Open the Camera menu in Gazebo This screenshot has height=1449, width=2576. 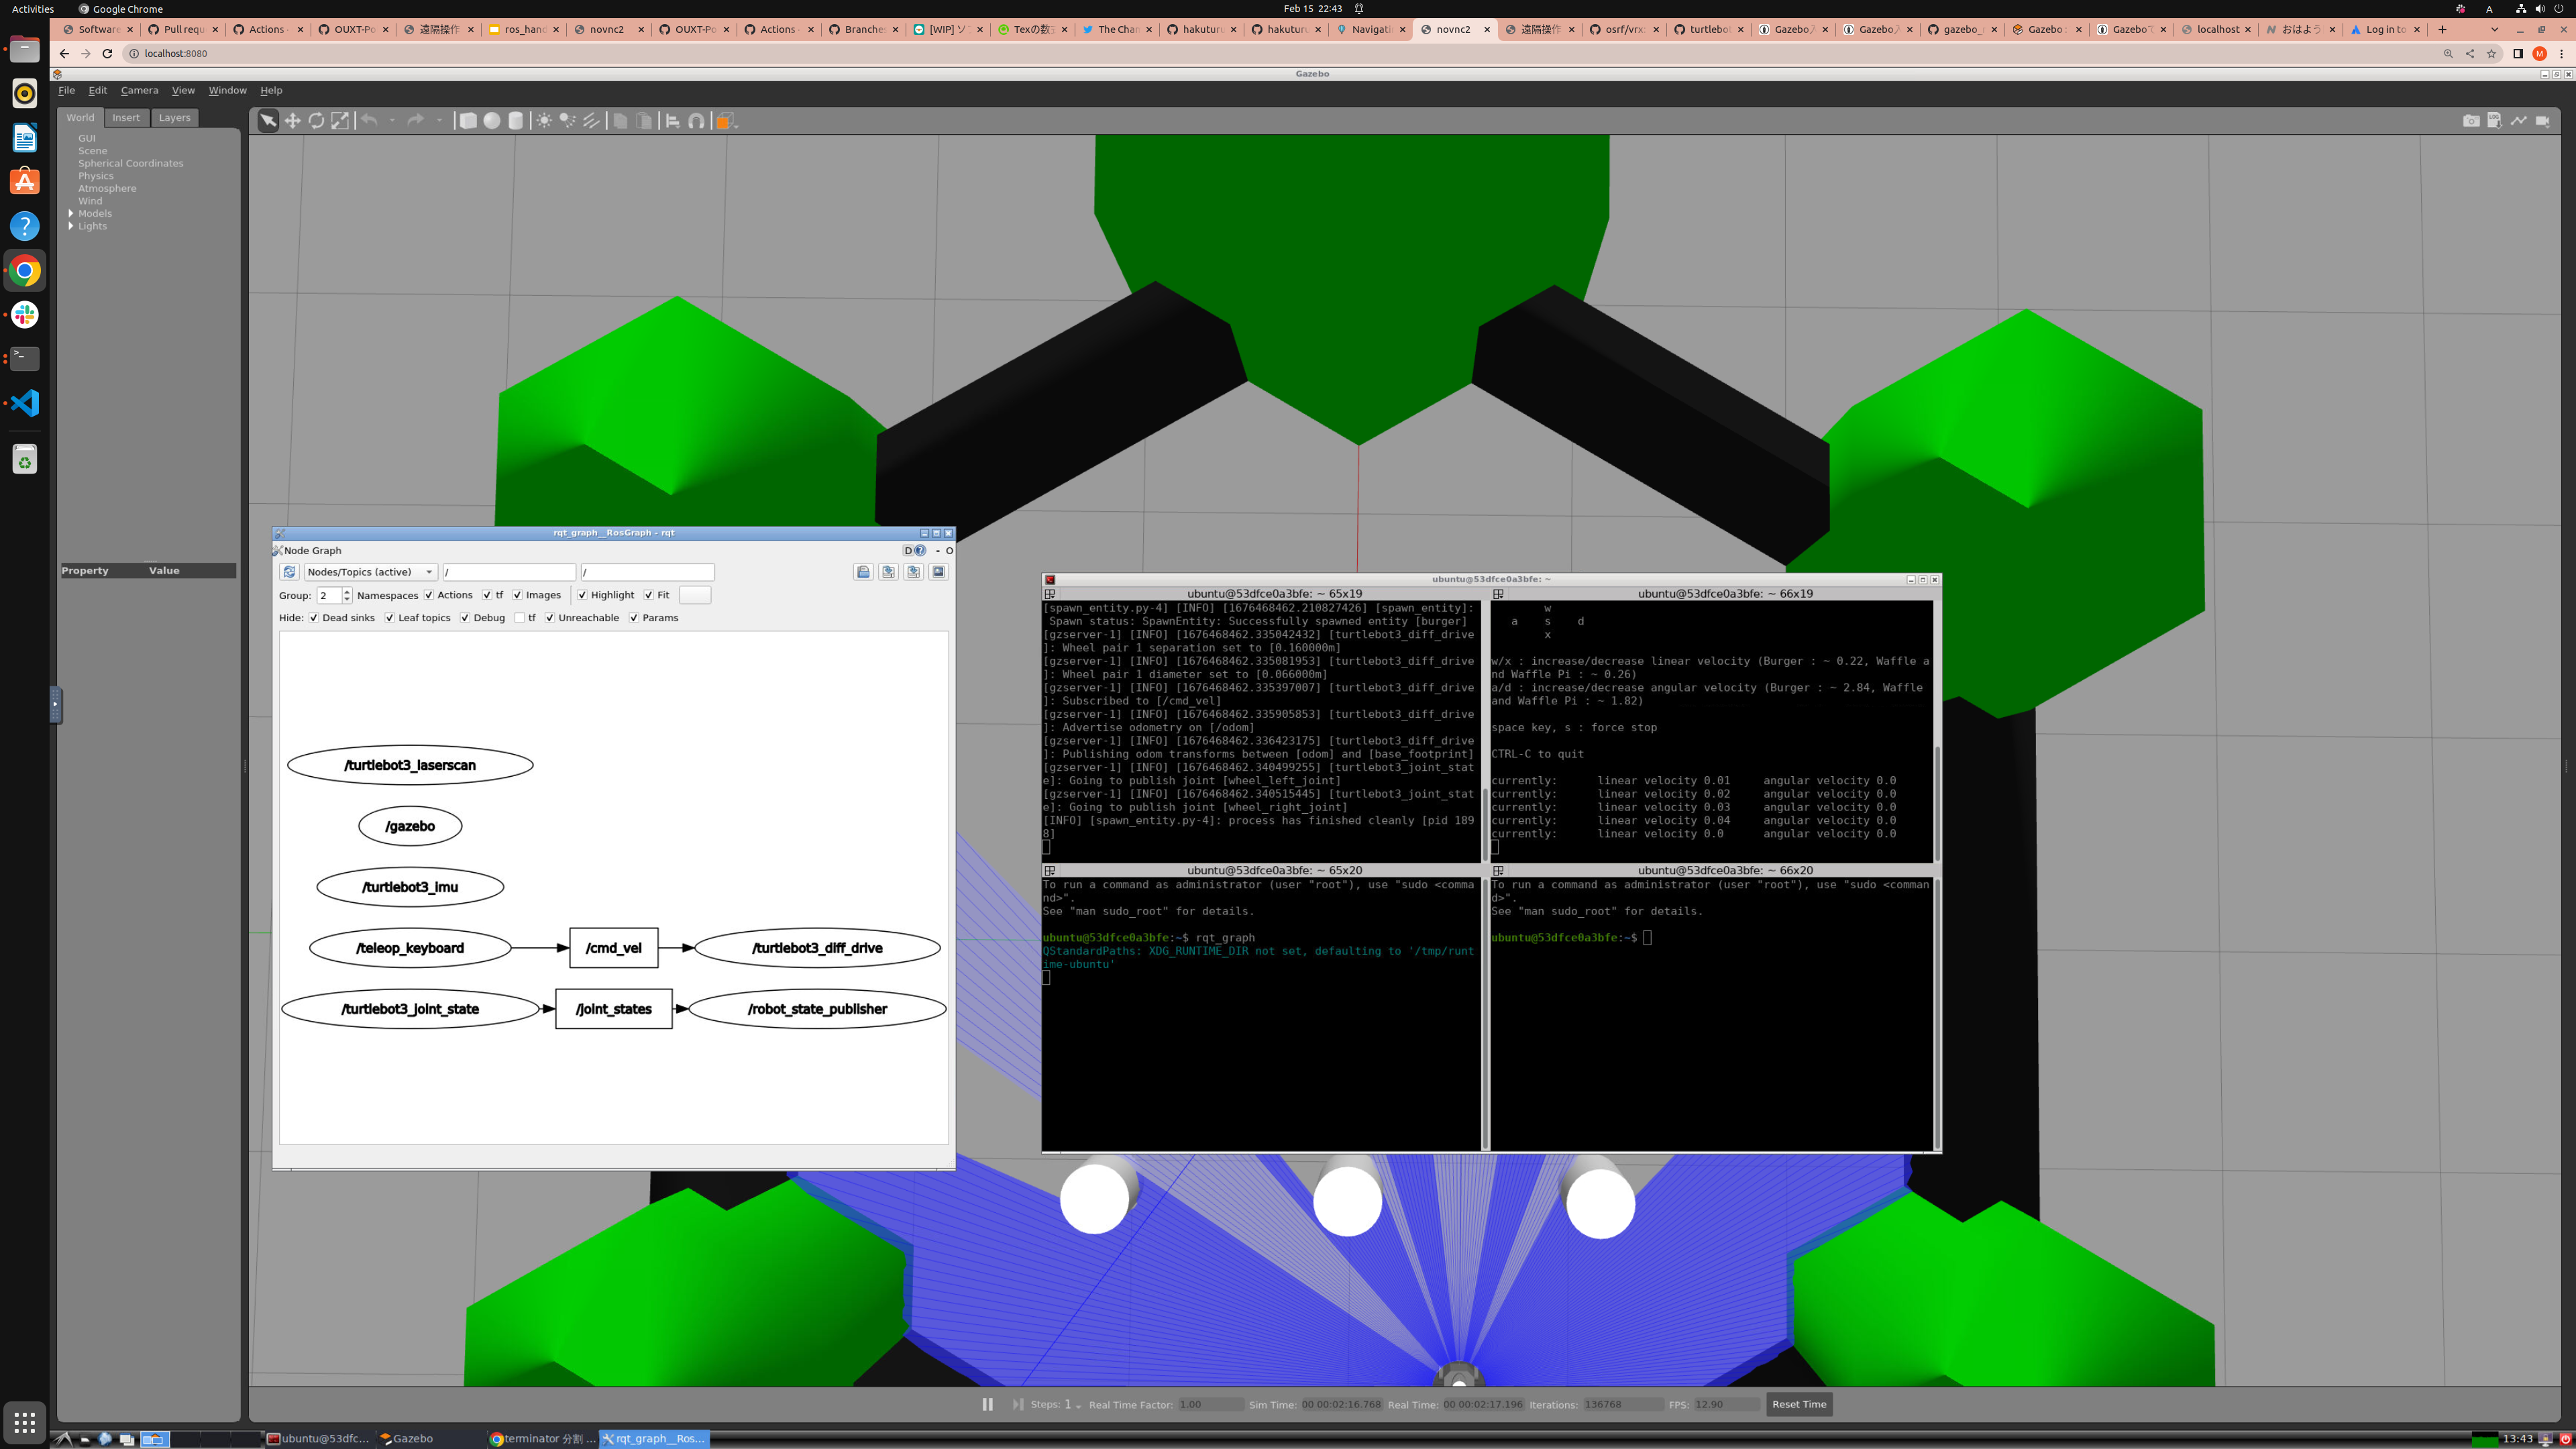(x=139, y=90)
